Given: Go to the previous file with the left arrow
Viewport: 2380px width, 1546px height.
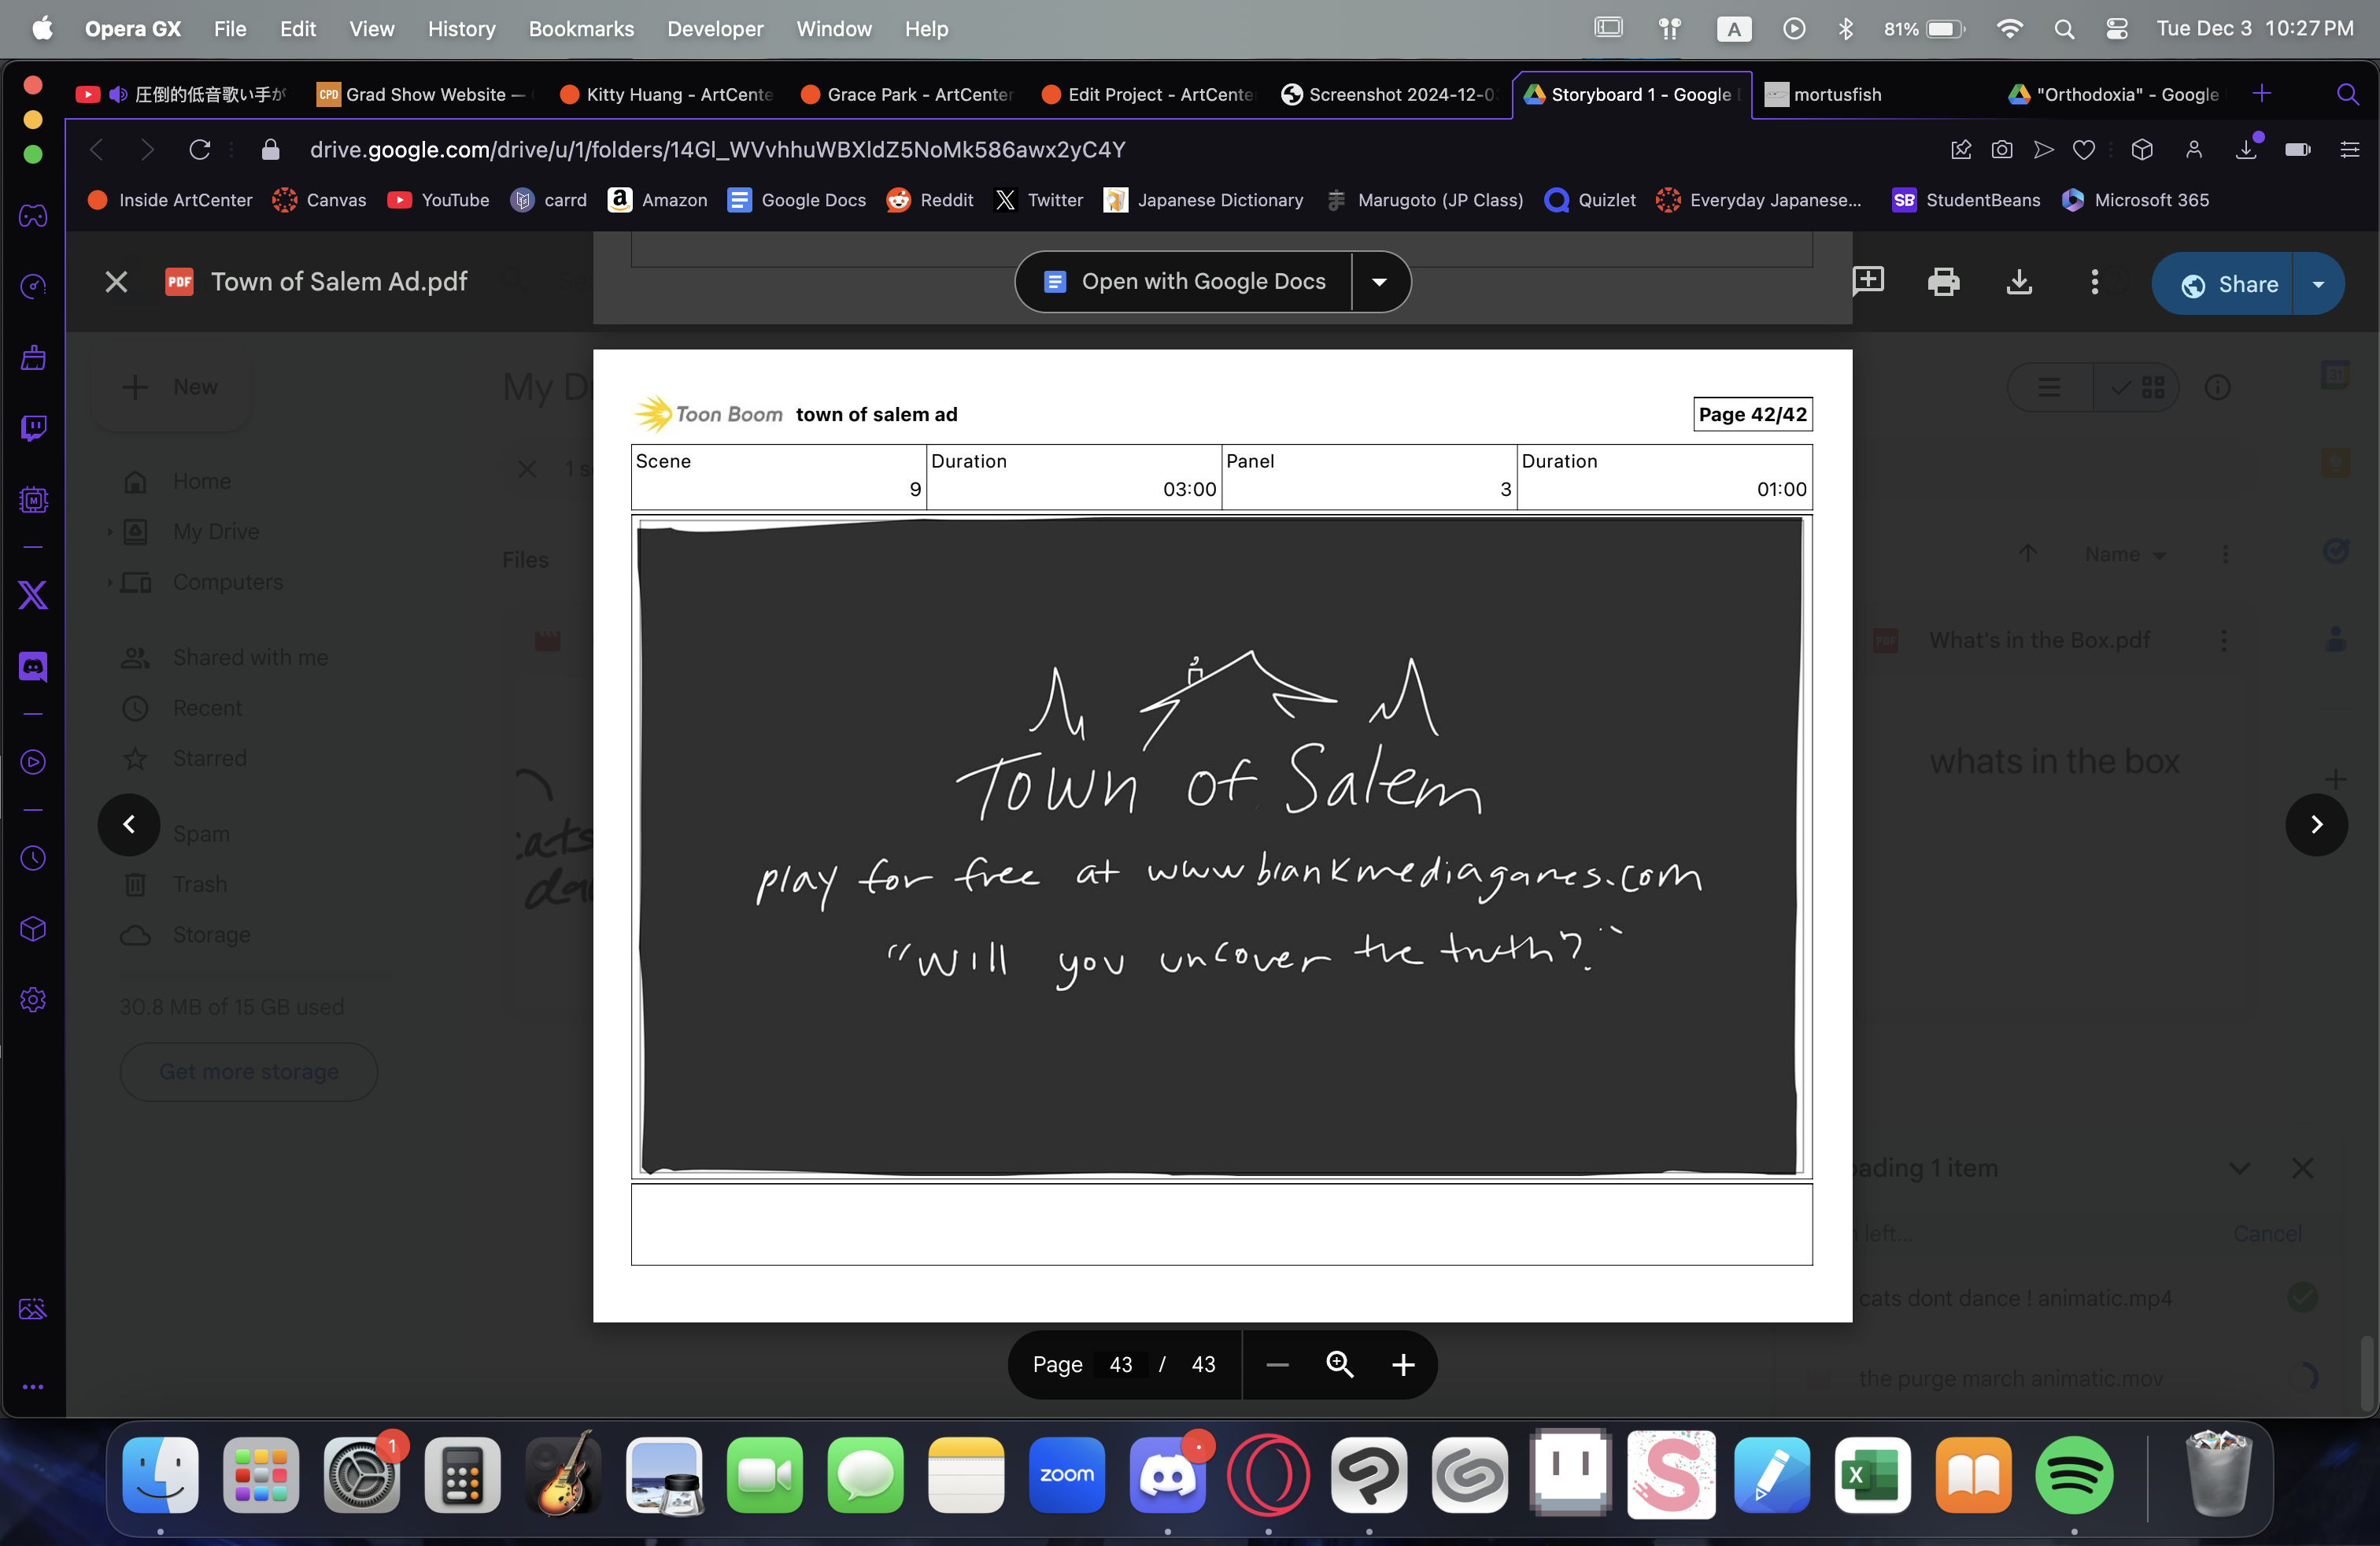Looking at the screenshot, I should point(129,824).
